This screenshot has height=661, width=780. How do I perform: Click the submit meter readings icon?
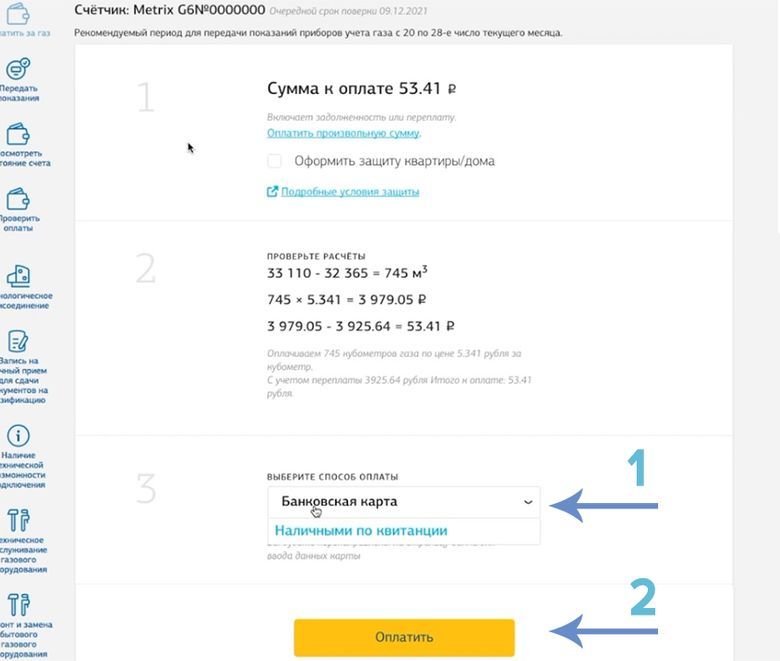coord(18,69)
